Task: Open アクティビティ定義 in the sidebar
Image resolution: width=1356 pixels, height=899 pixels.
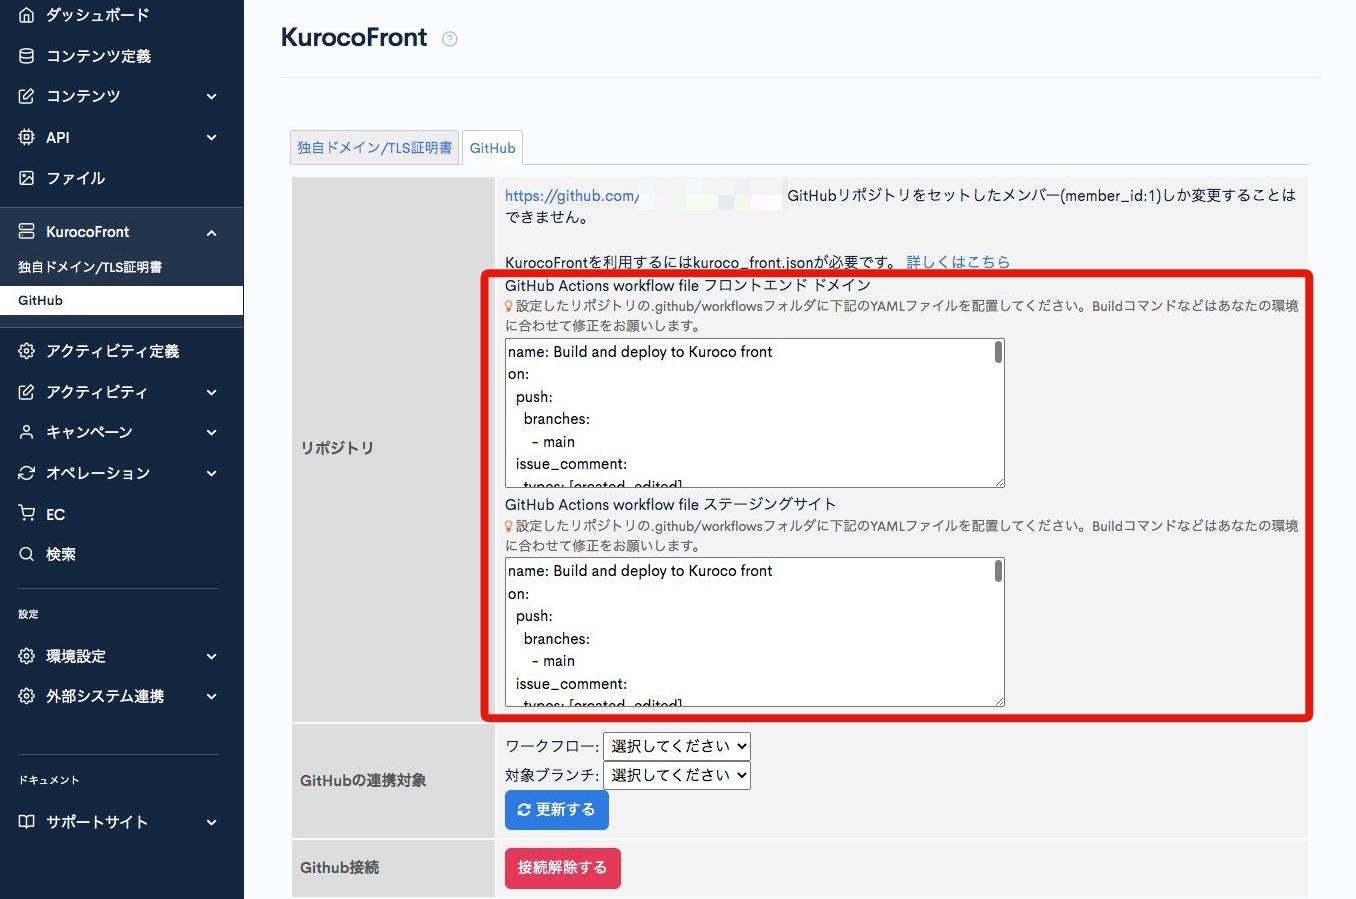Action: [x=112, y=351]
